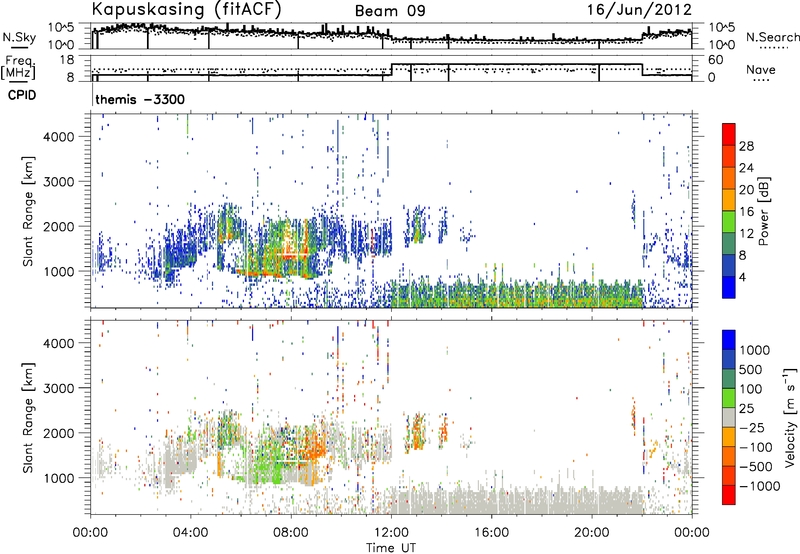Click the 16 dB power colorbar label
Image resolution: width=800 pixels, height=554 pixels.
click(x=746, y=212)
